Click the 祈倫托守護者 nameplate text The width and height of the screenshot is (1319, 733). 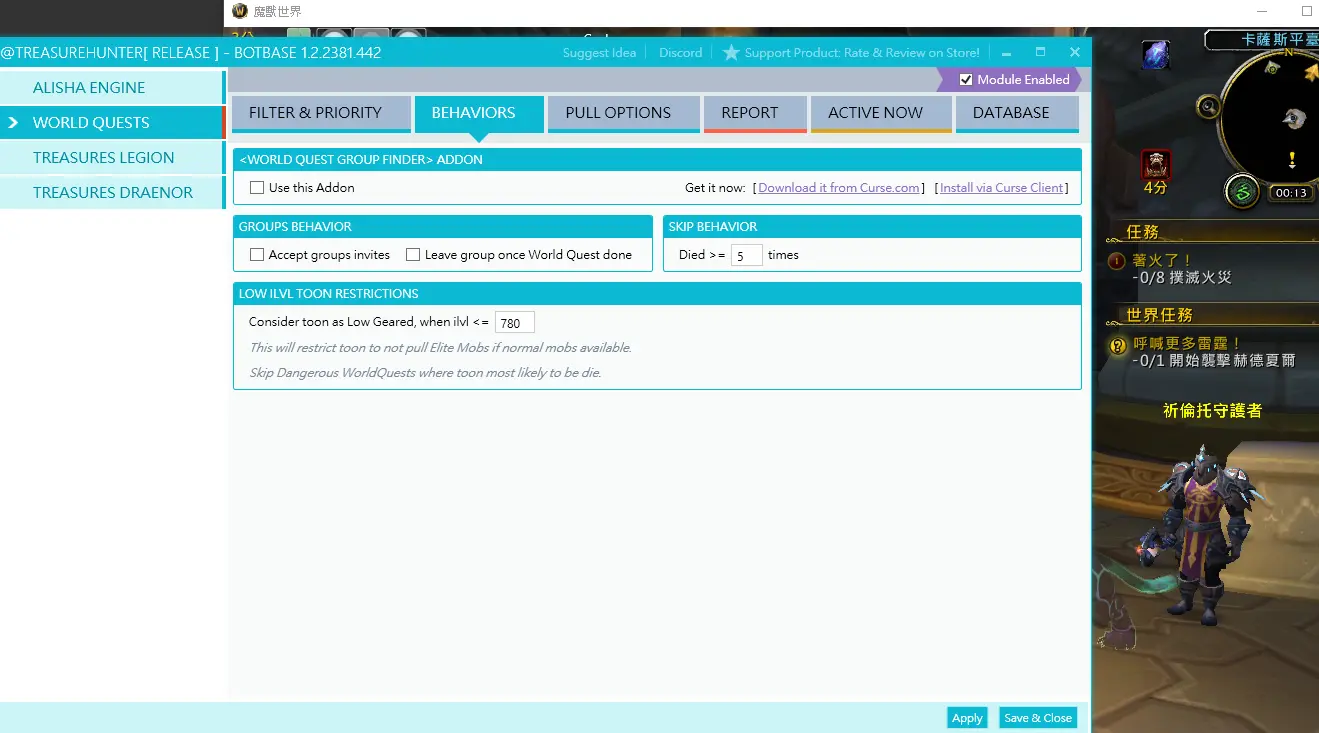[1212, 411]
